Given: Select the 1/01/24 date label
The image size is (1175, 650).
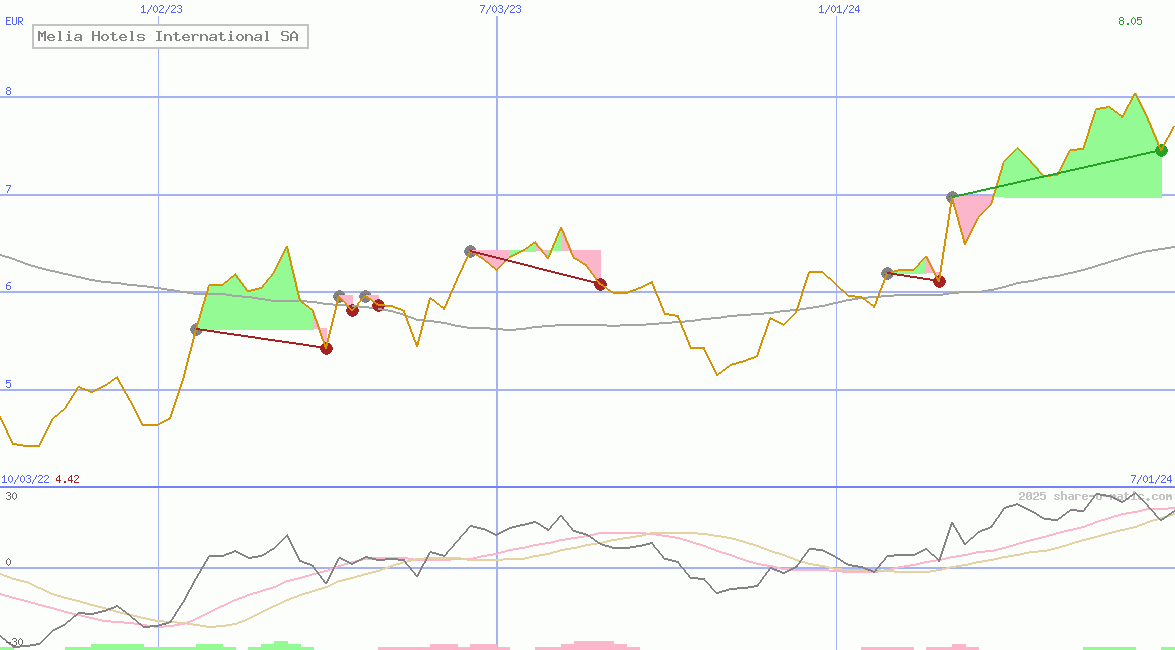Looking at the screenshot, I should click(x=839, y=9).
